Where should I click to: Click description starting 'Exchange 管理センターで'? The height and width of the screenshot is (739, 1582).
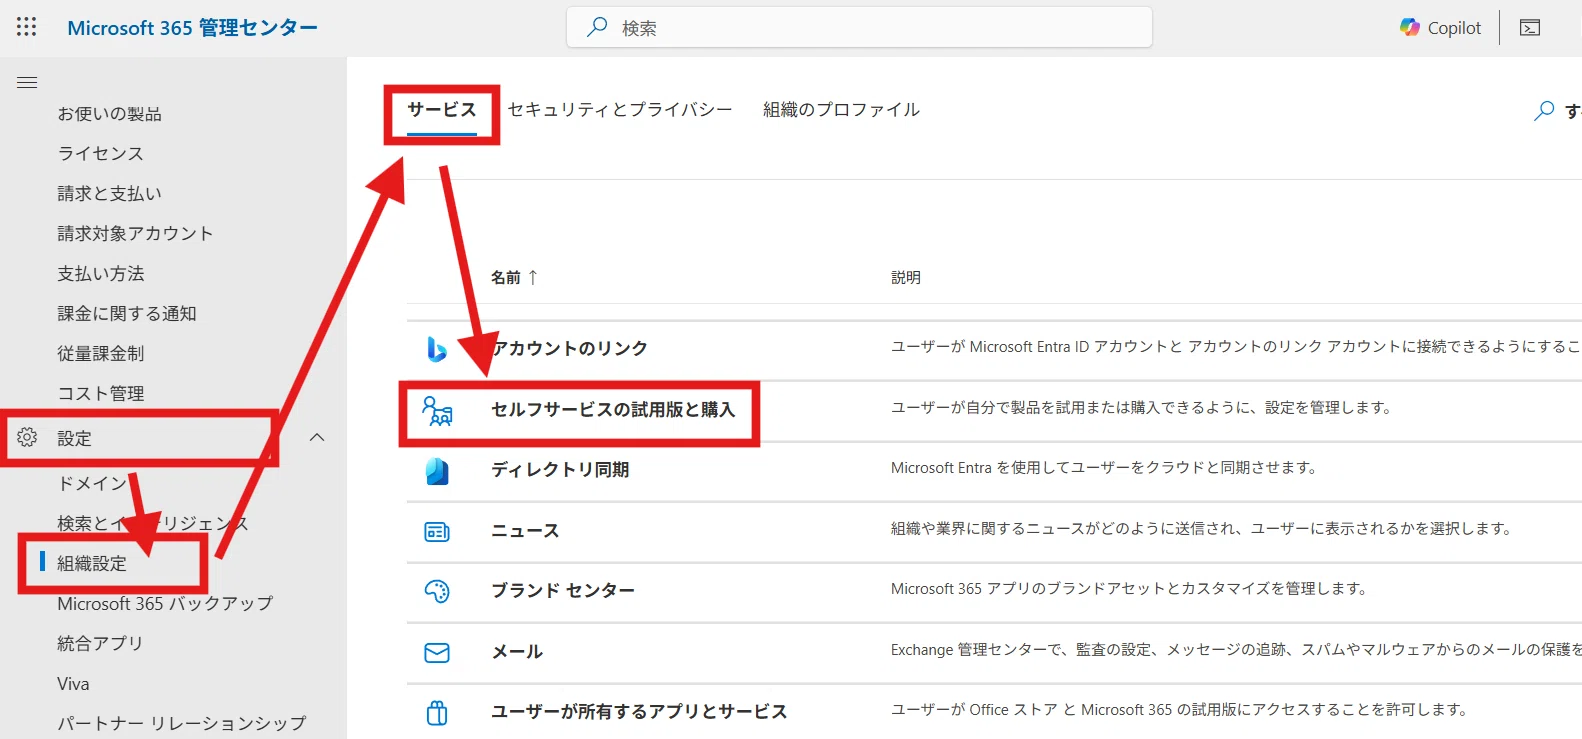point(1236,650)
